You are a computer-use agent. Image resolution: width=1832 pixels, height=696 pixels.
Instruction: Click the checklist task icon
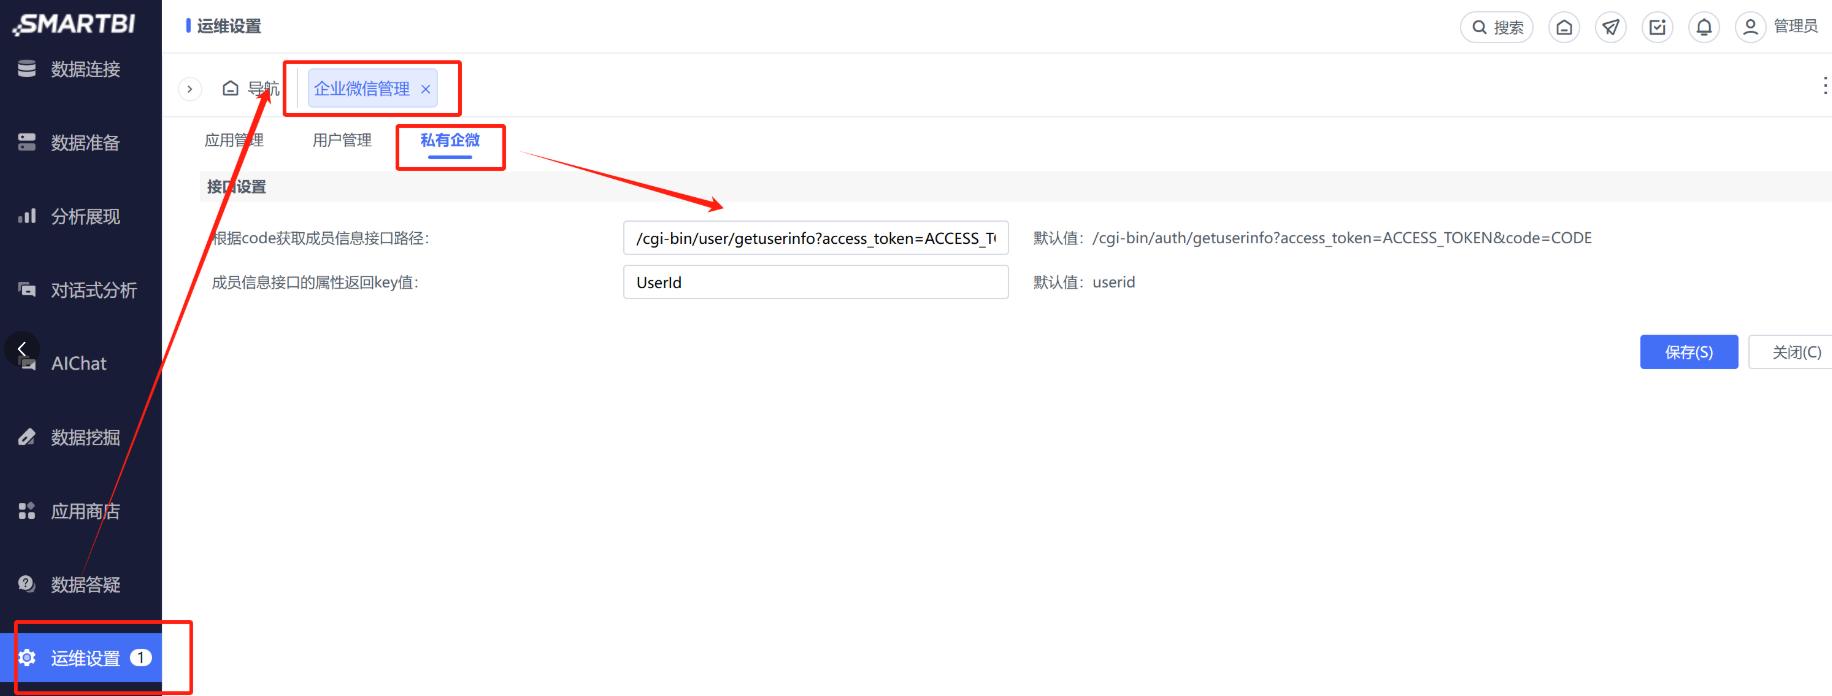(x=1657, y=27)
